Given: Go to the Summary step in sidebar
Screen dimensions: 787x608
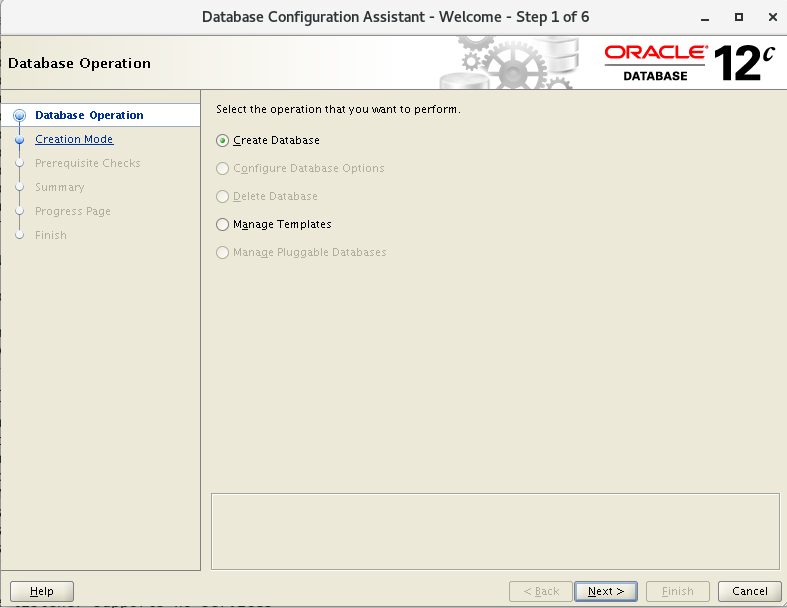Looking at the screenshot, I should tap(59, 187).
